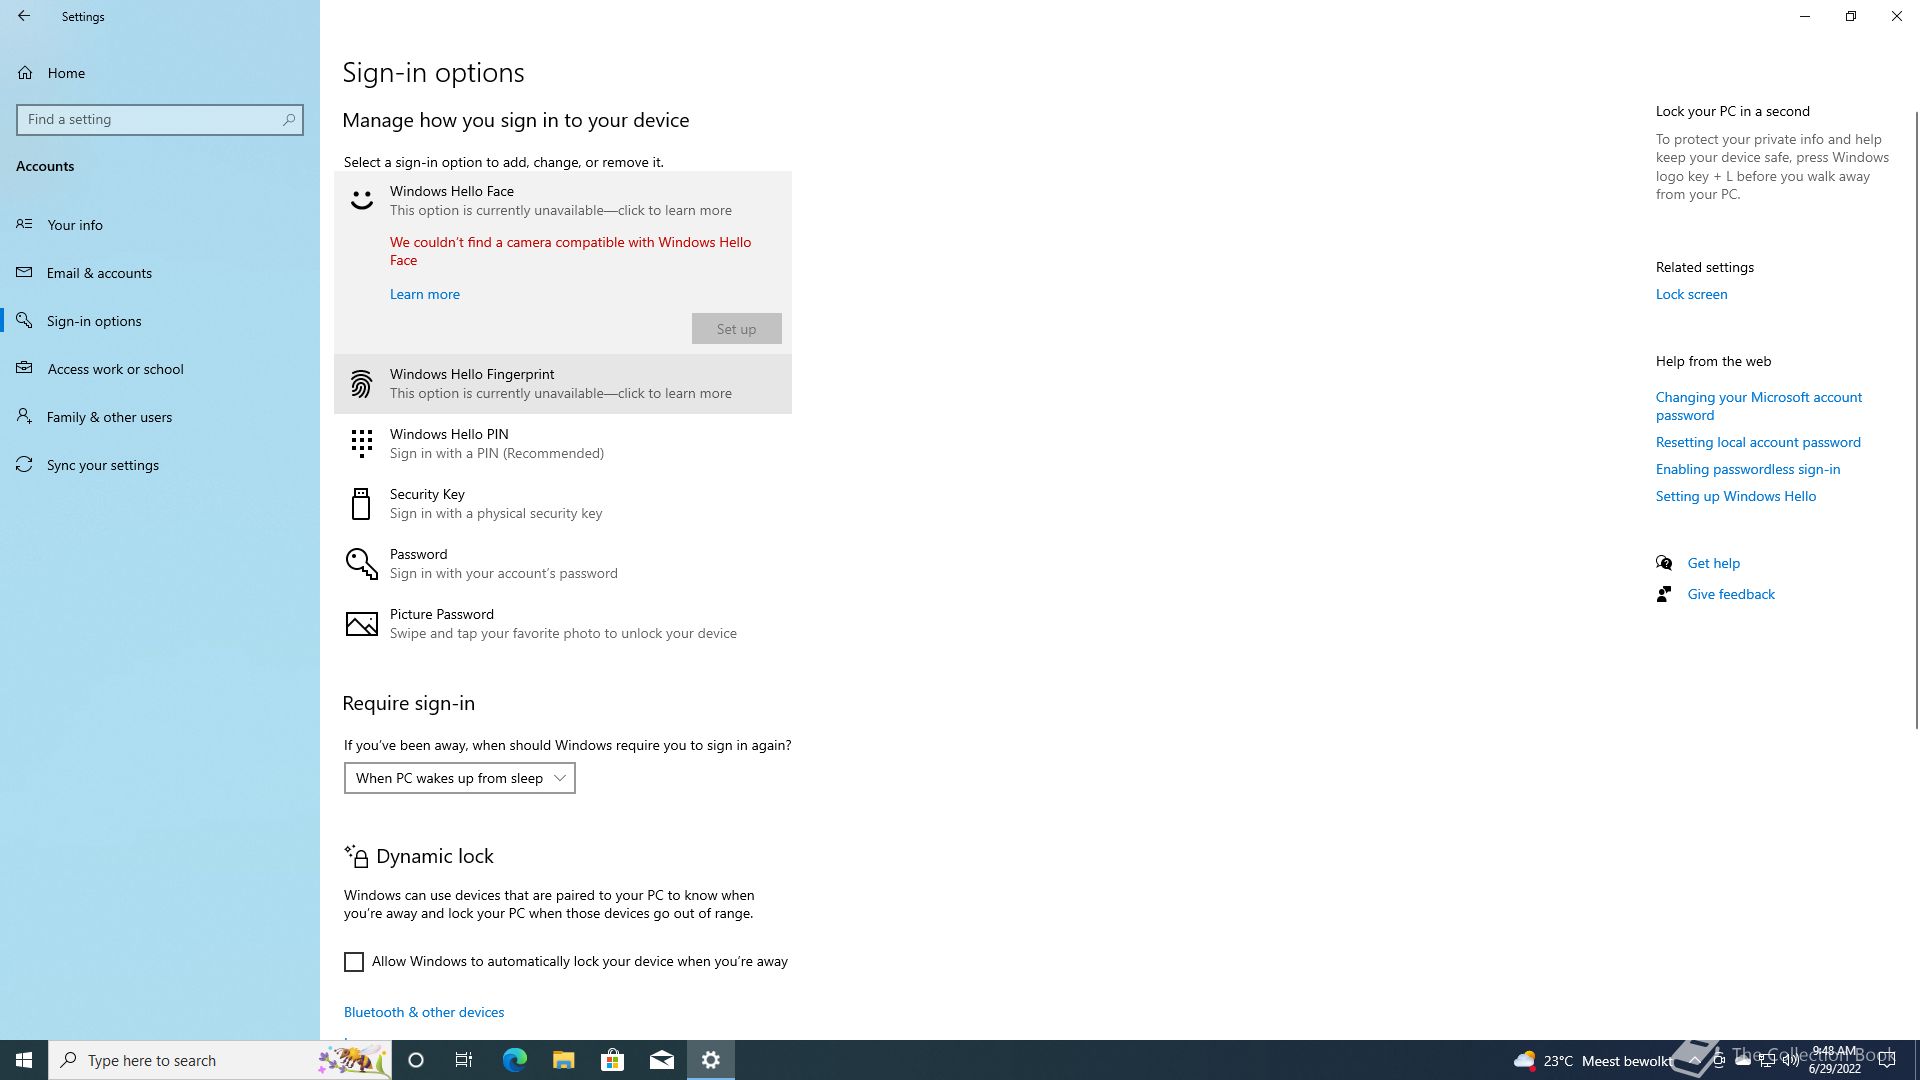The width and height of the screenshot is (1920, 1080).
Task: Click the fingerprint icon
Action: click(x=361, y=384)
